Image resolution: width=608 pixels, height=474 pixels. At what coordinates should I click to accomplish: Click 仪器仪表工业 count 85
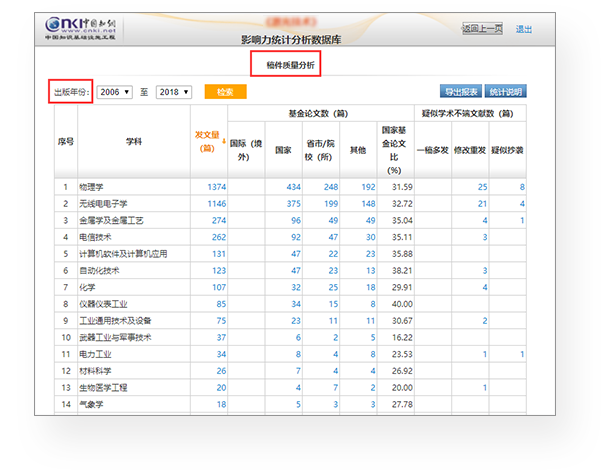tap(221, 304)
